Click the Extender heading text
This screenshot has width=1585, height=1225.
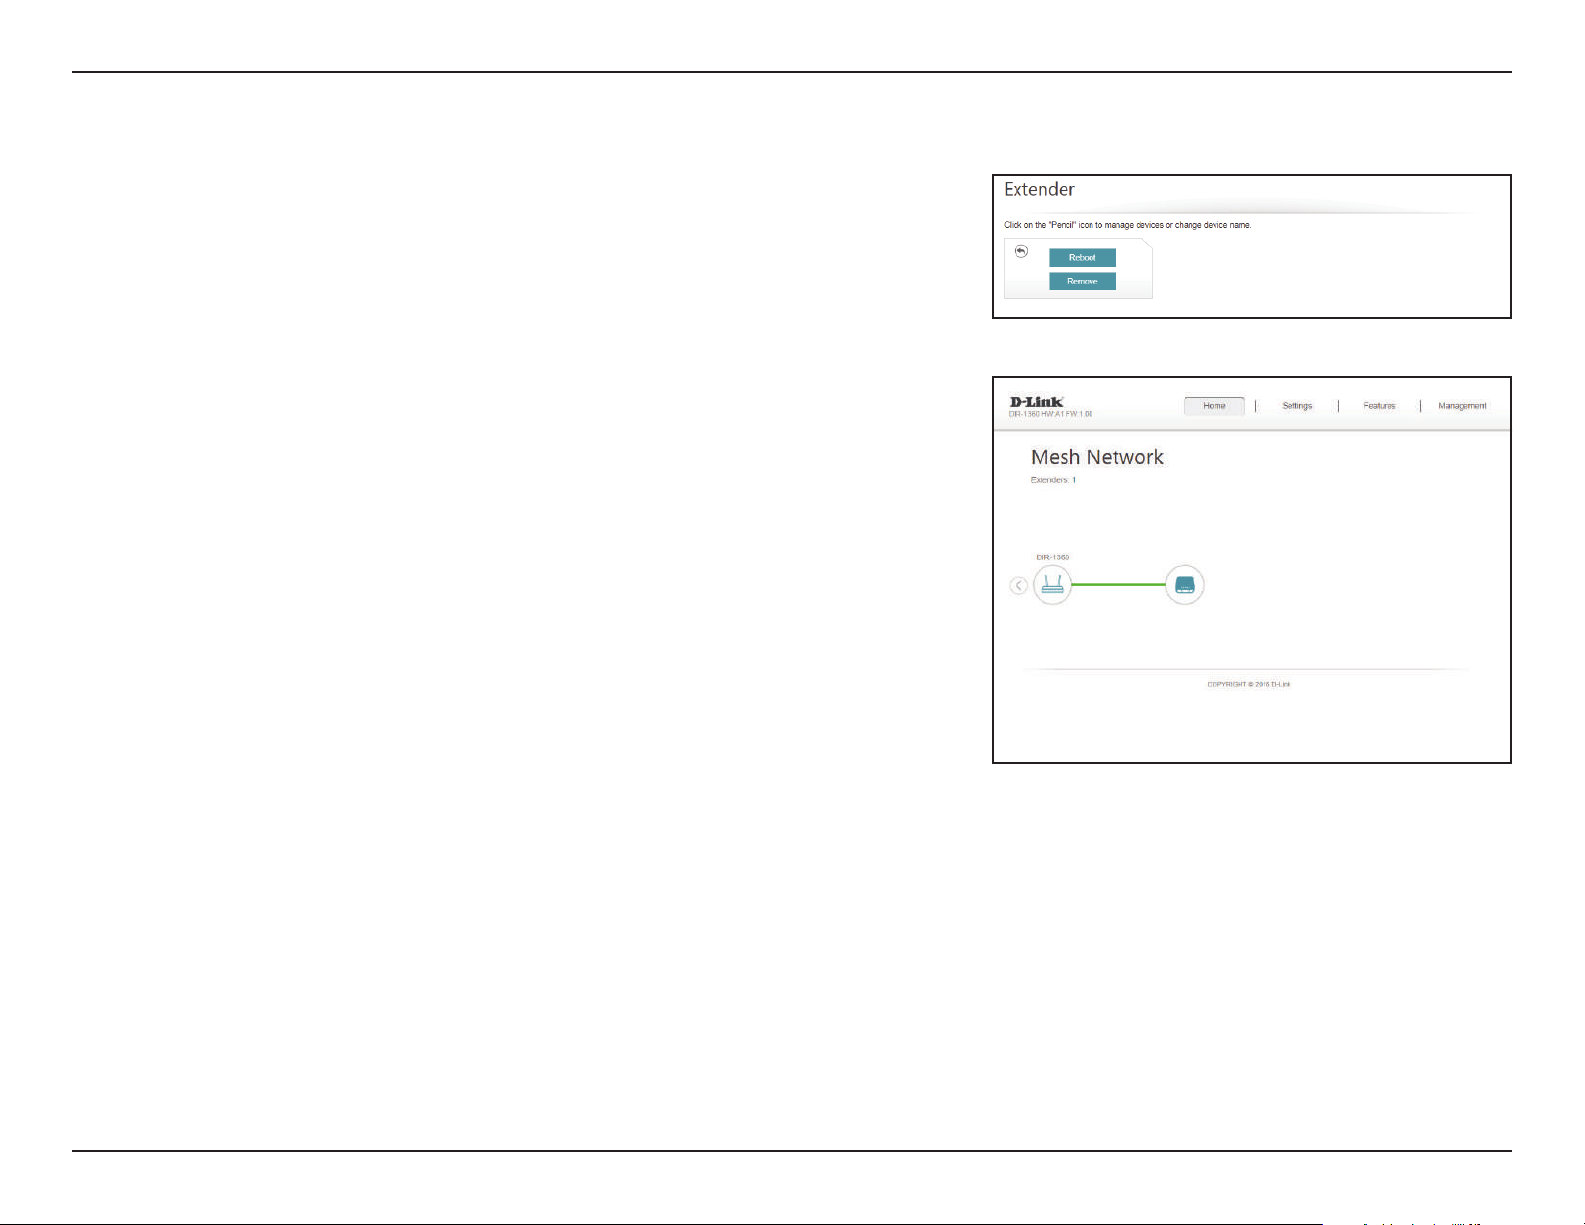point(1039,189)
